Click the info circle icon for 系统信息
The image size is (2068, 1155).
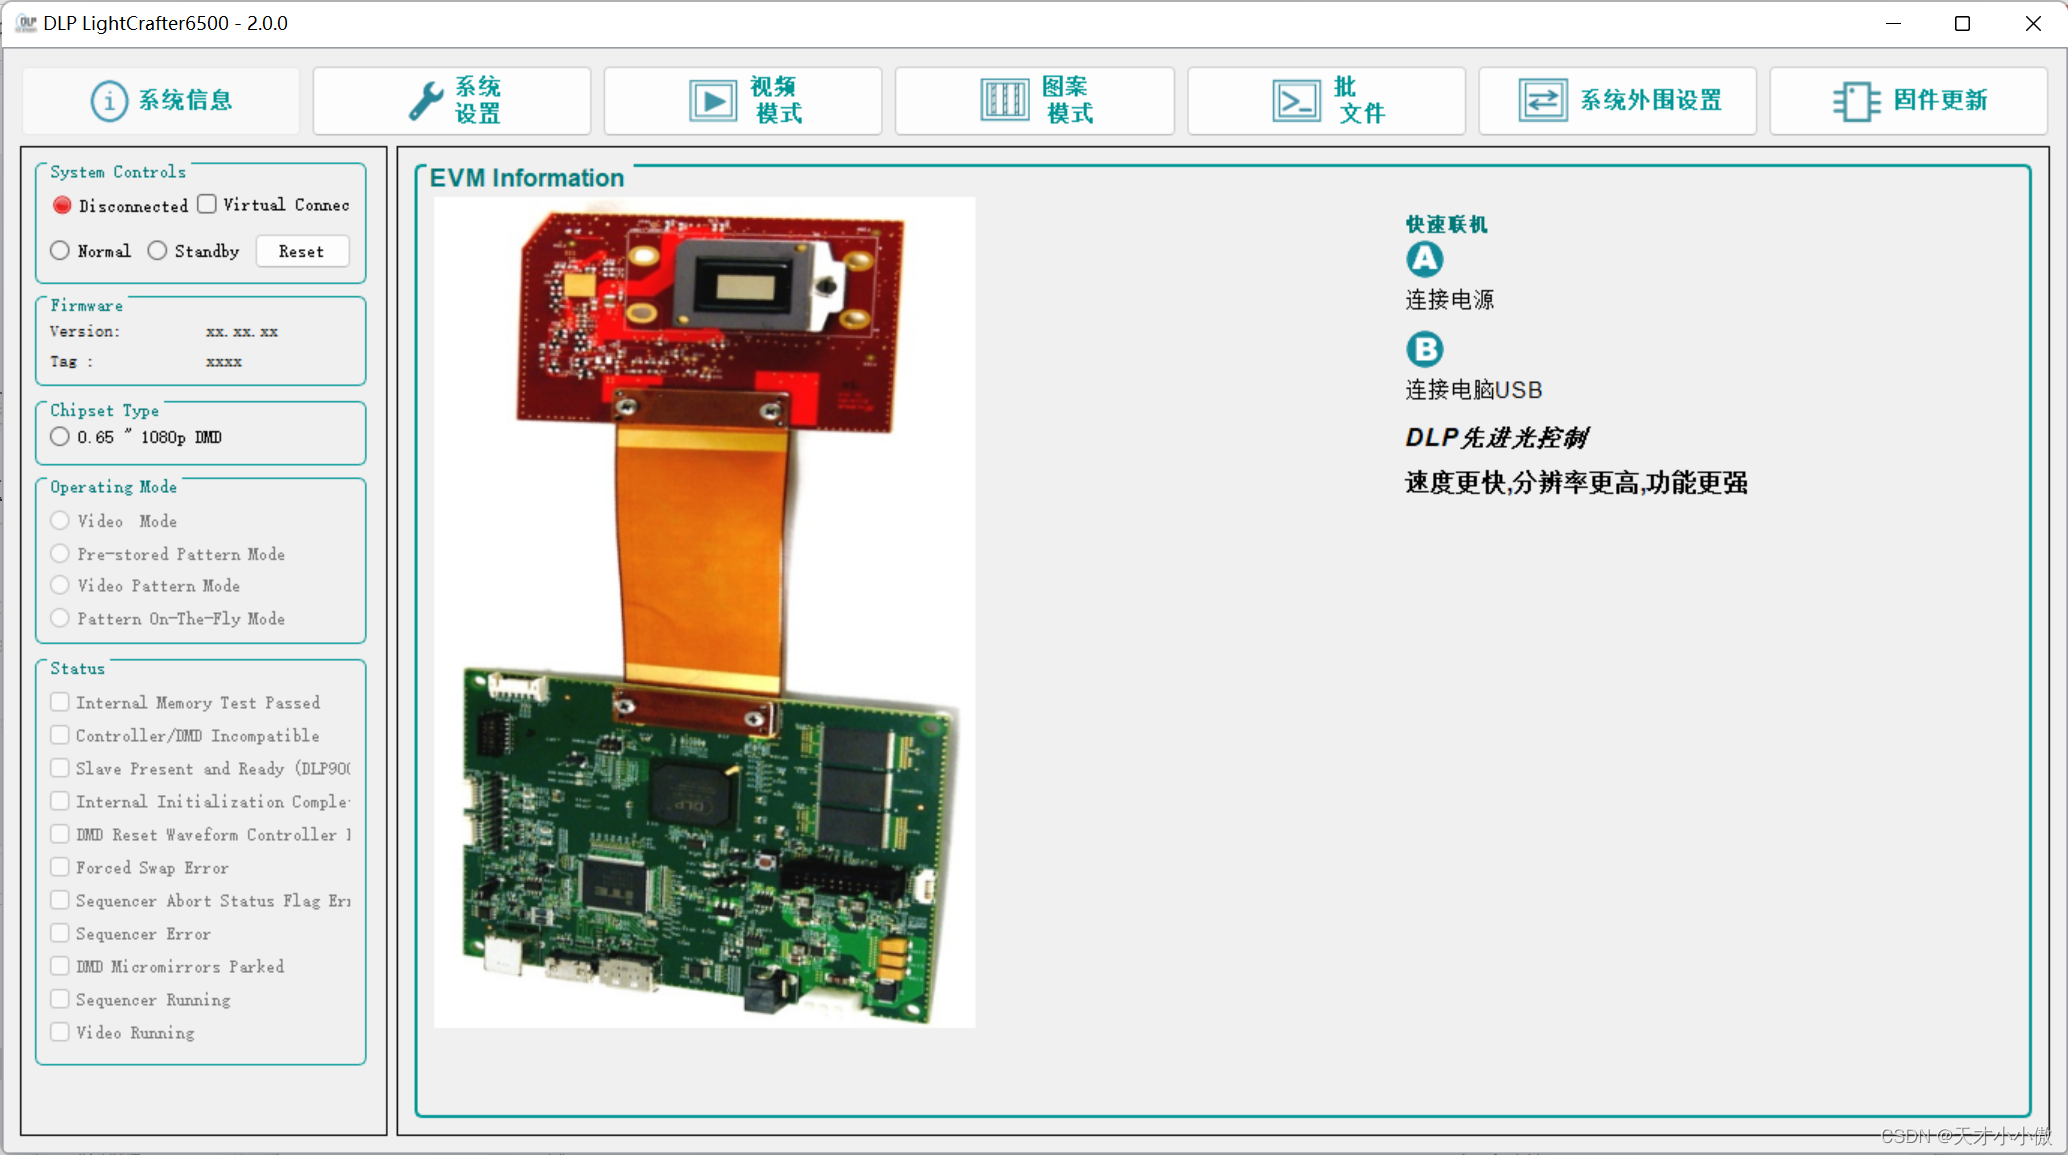point(109,100)
